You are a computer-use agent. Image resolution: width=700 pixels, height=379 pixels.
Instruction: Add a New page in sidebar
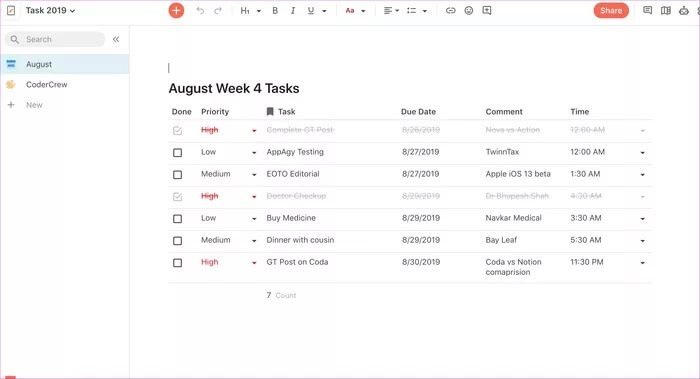34,105
